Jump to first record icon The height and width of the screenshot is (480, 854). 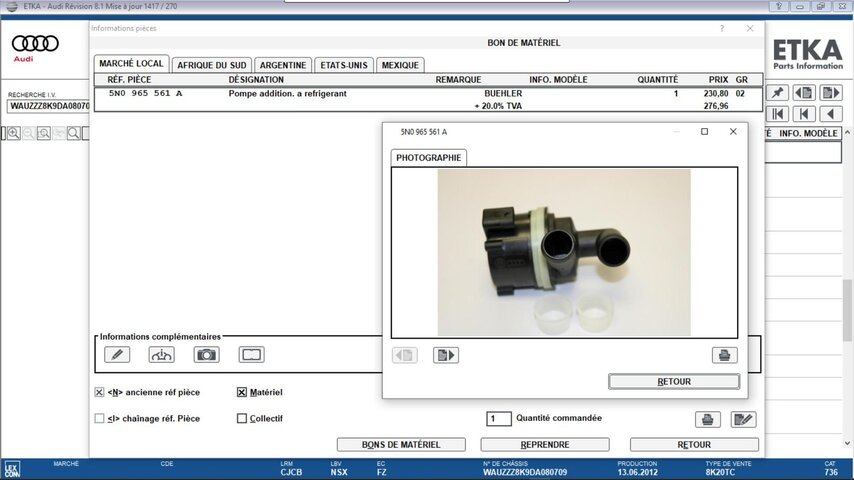tap(778, 114)
